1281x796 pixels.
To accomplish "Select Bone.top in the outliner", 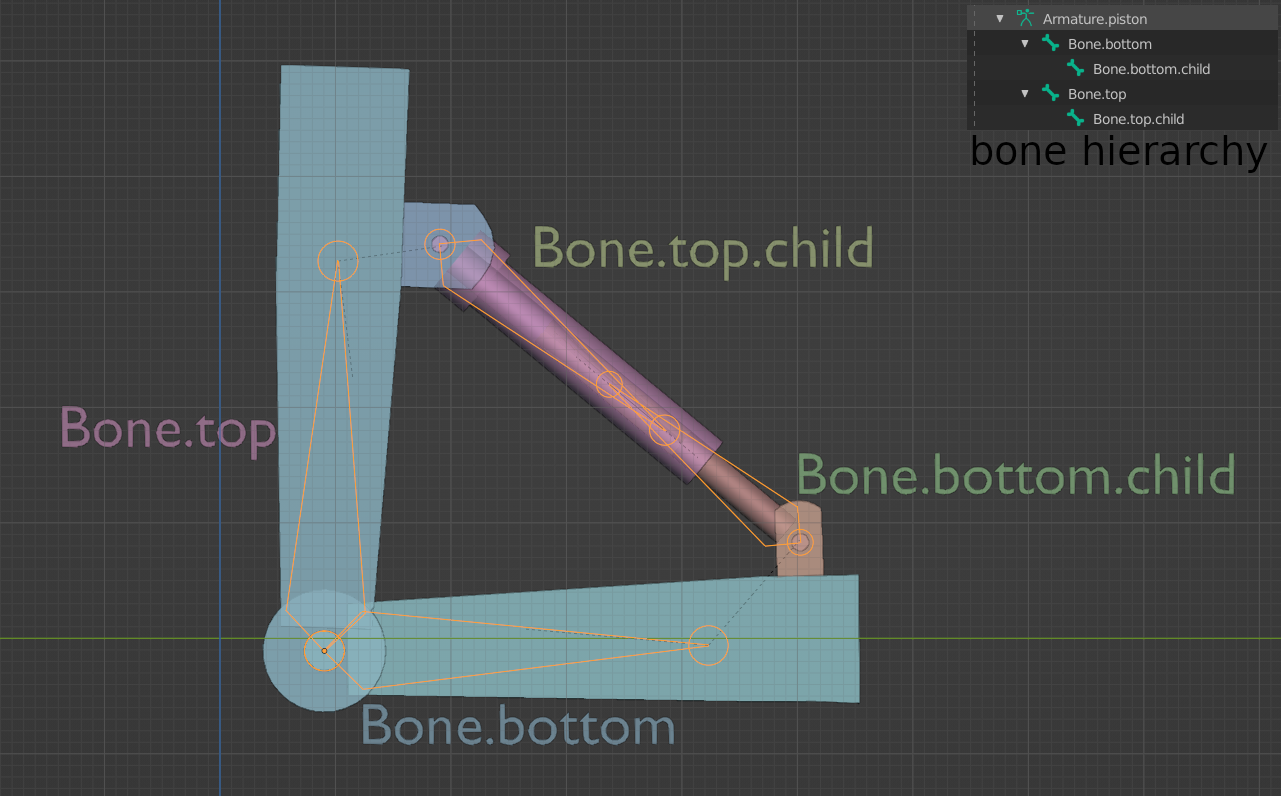I will coord(1095,93).
